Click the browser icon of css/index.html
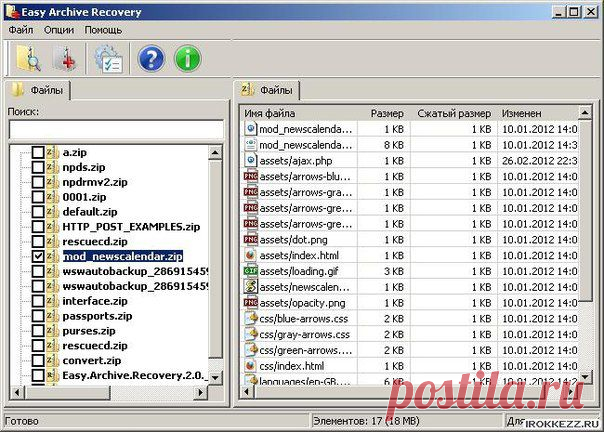 pos(250,366)
